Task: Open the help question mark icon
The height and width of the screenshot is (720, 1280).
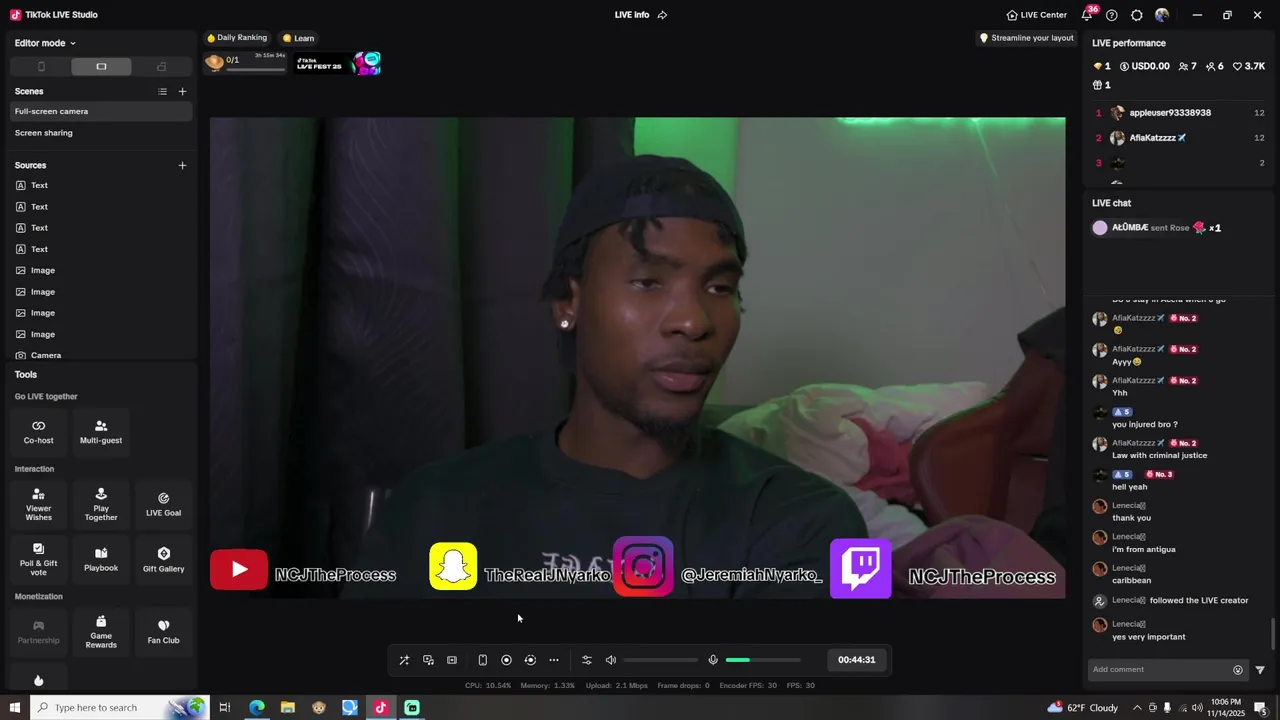Action: (x=1112, y=15)
